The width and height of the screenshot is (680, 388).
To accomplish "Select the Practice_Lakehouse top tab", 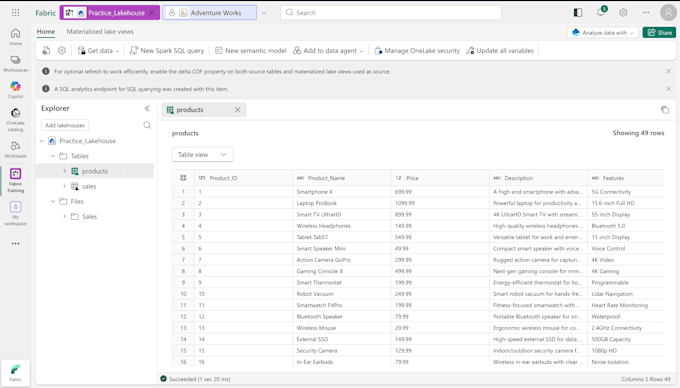I will point(110,13).
